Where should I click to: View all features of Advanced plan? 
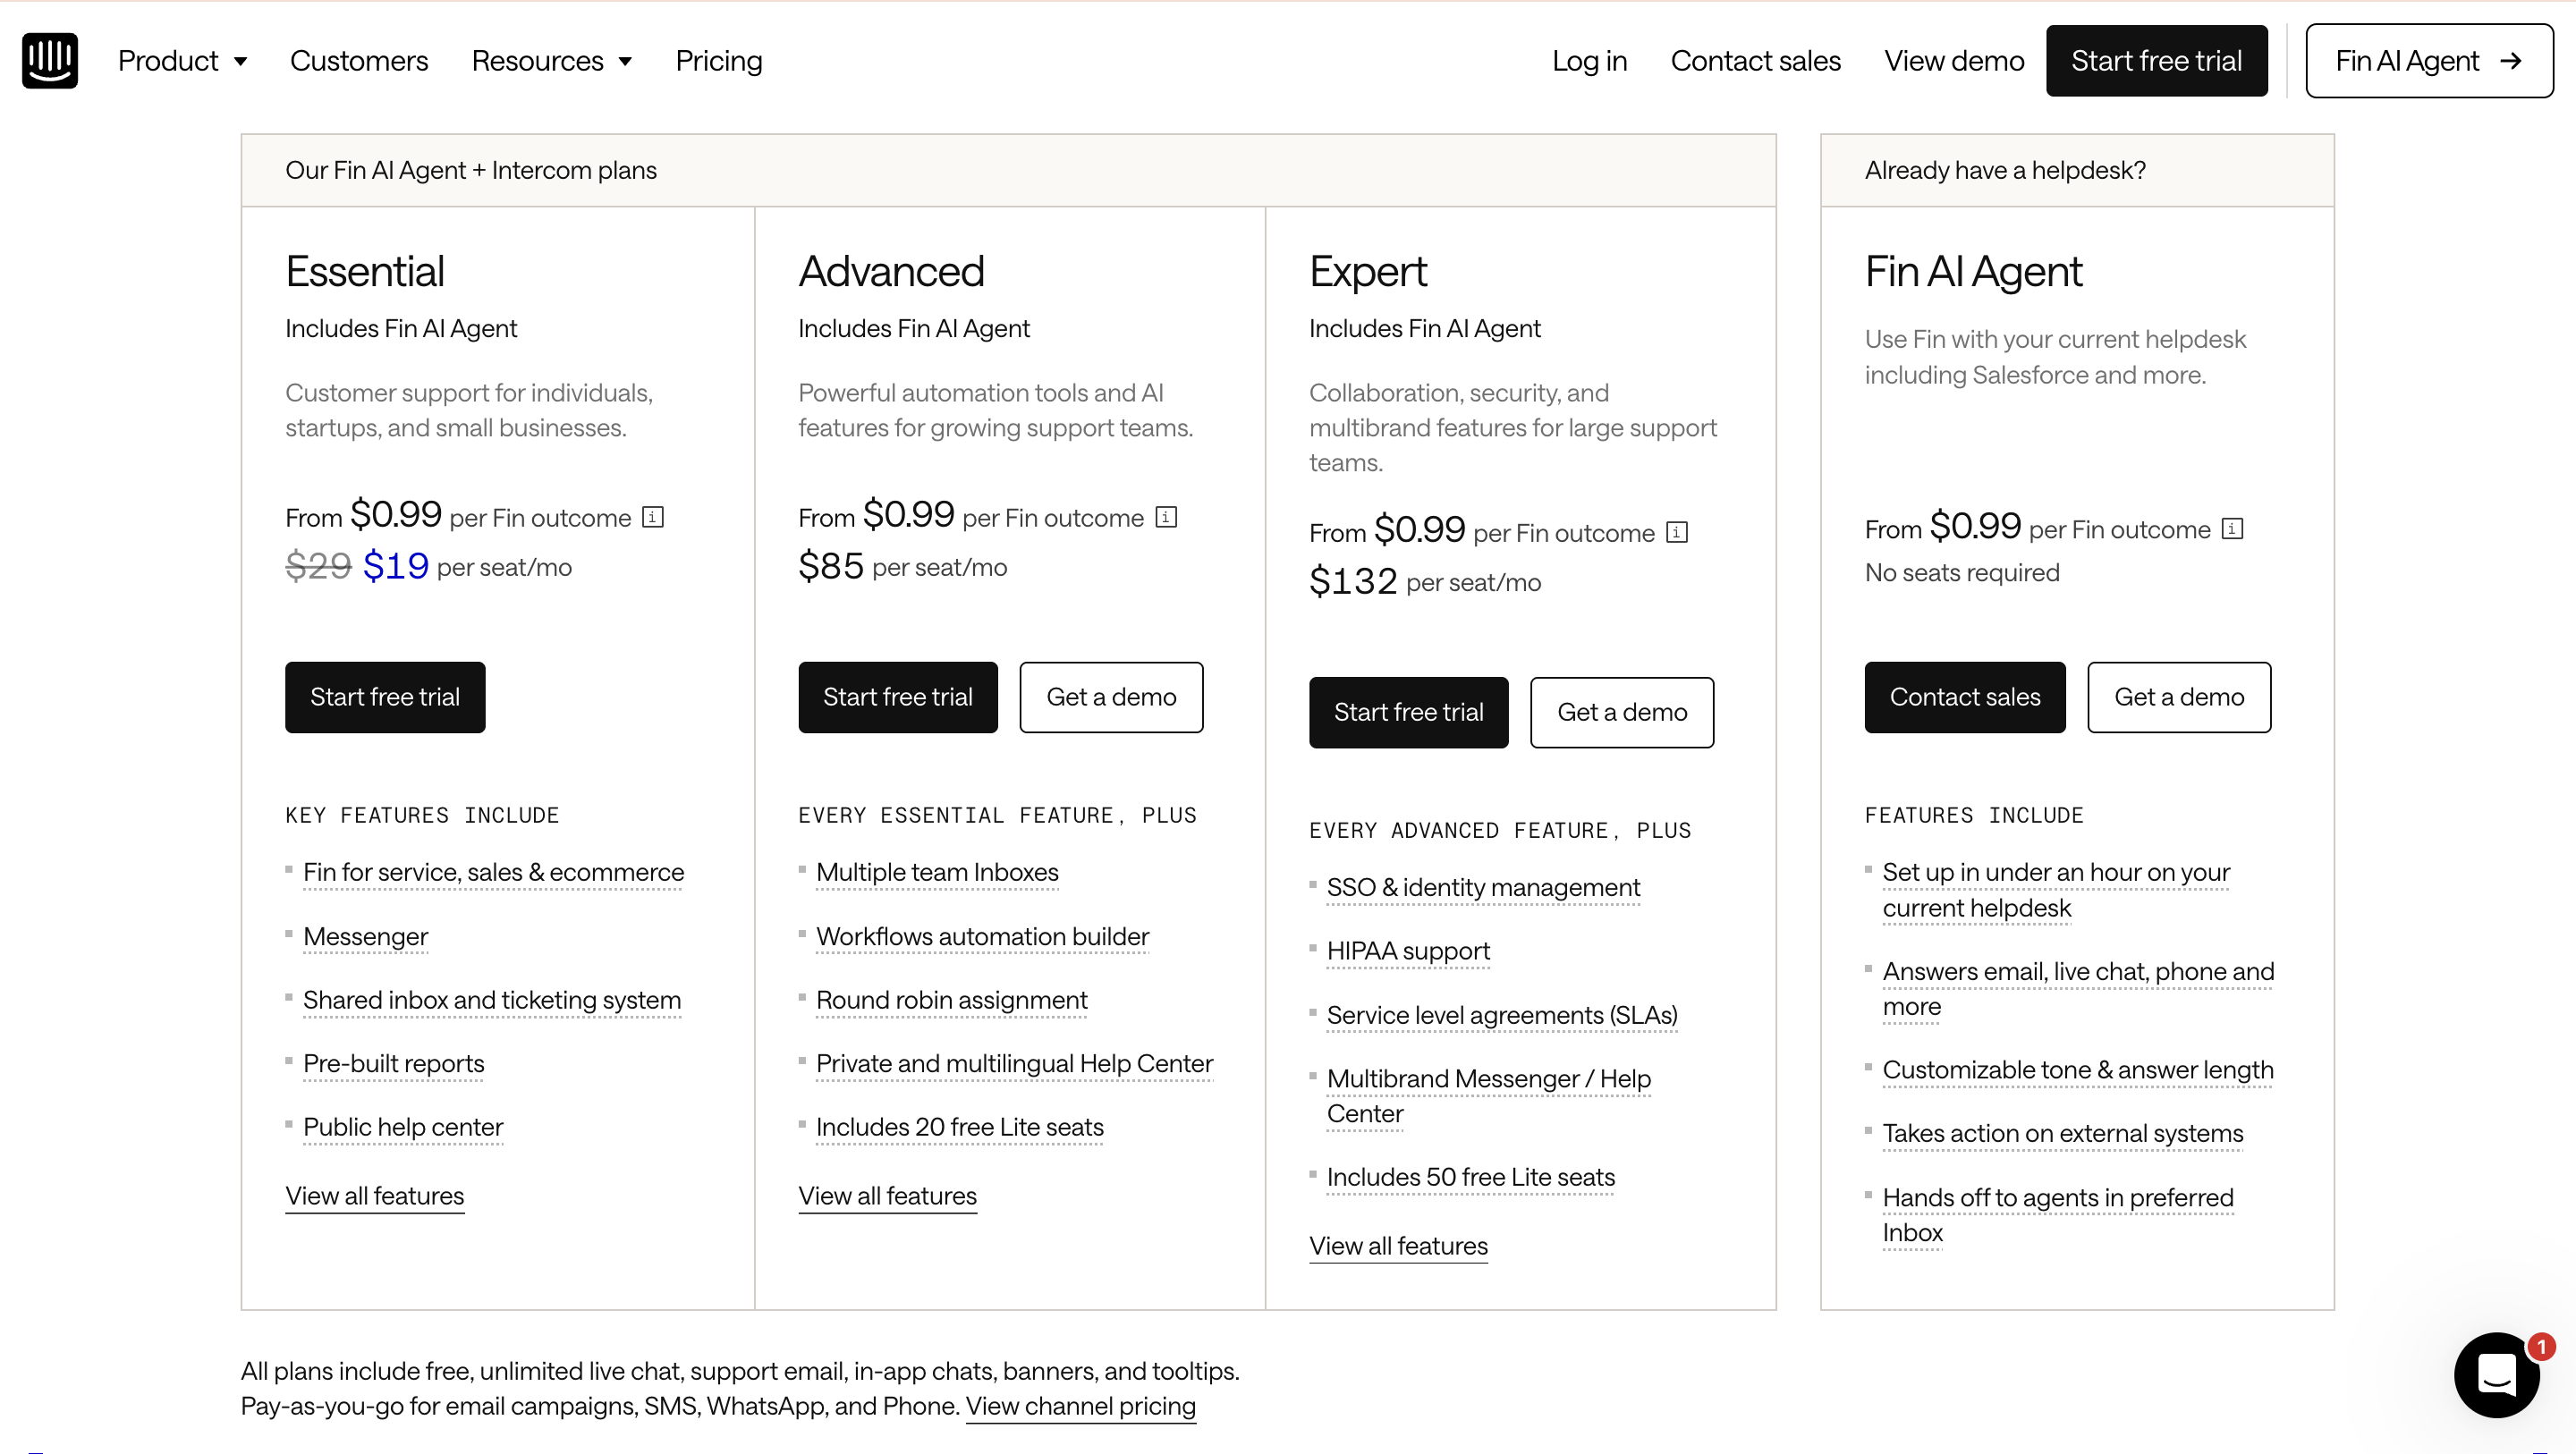[887, 1196]
